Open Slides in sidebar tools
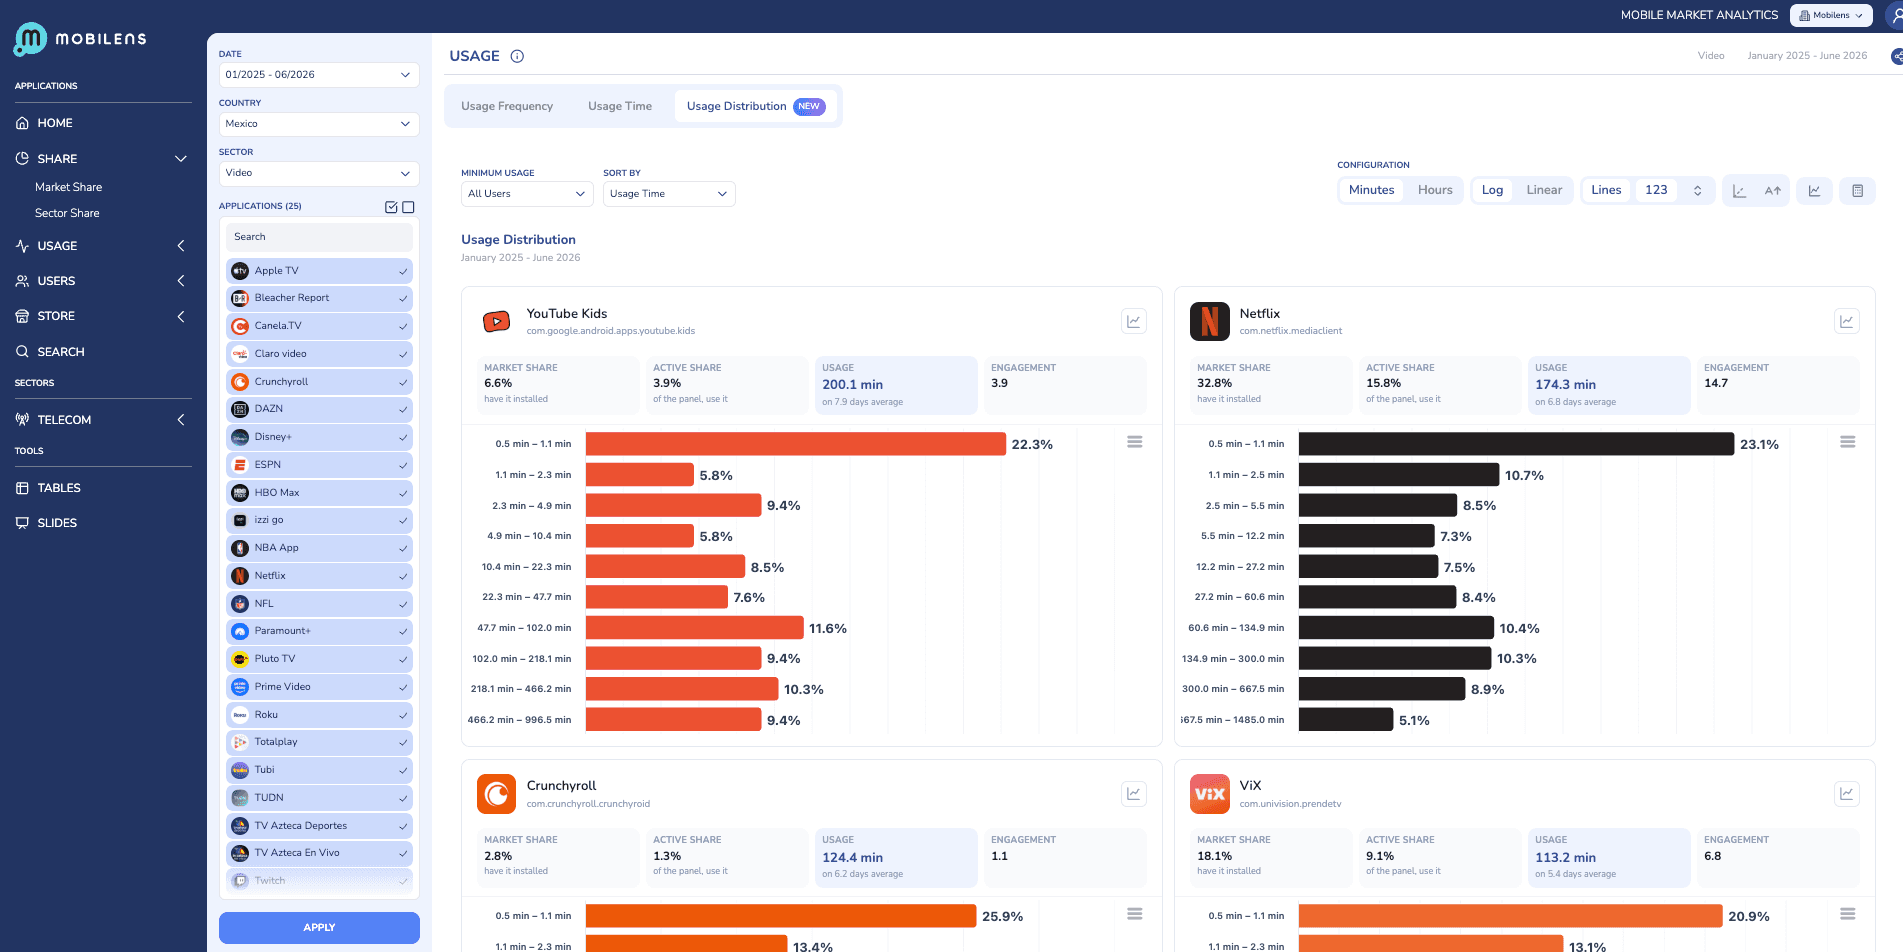Viewport: 1903px width, 952px height. point(57,523)
